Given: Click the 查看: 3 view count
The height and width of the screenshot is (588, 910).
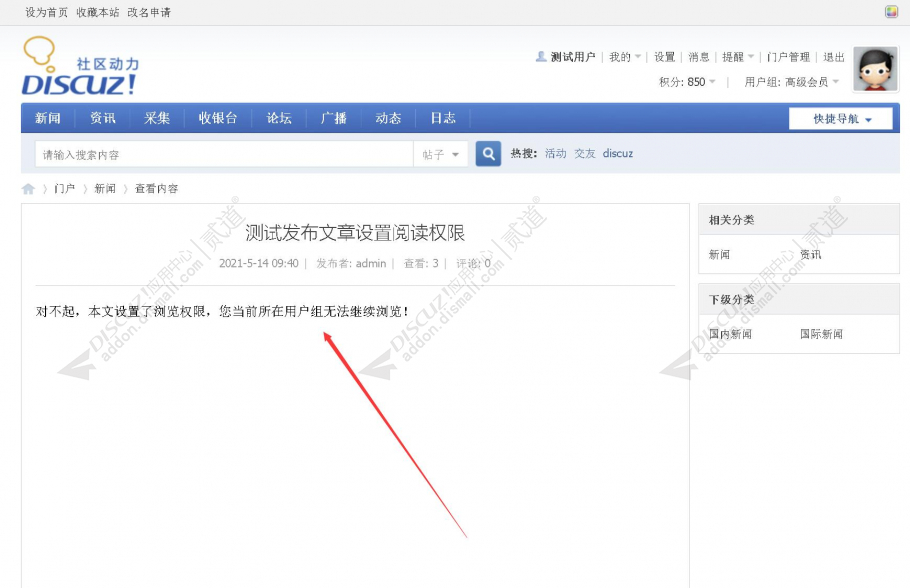Looking at the screenshot, I should (421, 264).
